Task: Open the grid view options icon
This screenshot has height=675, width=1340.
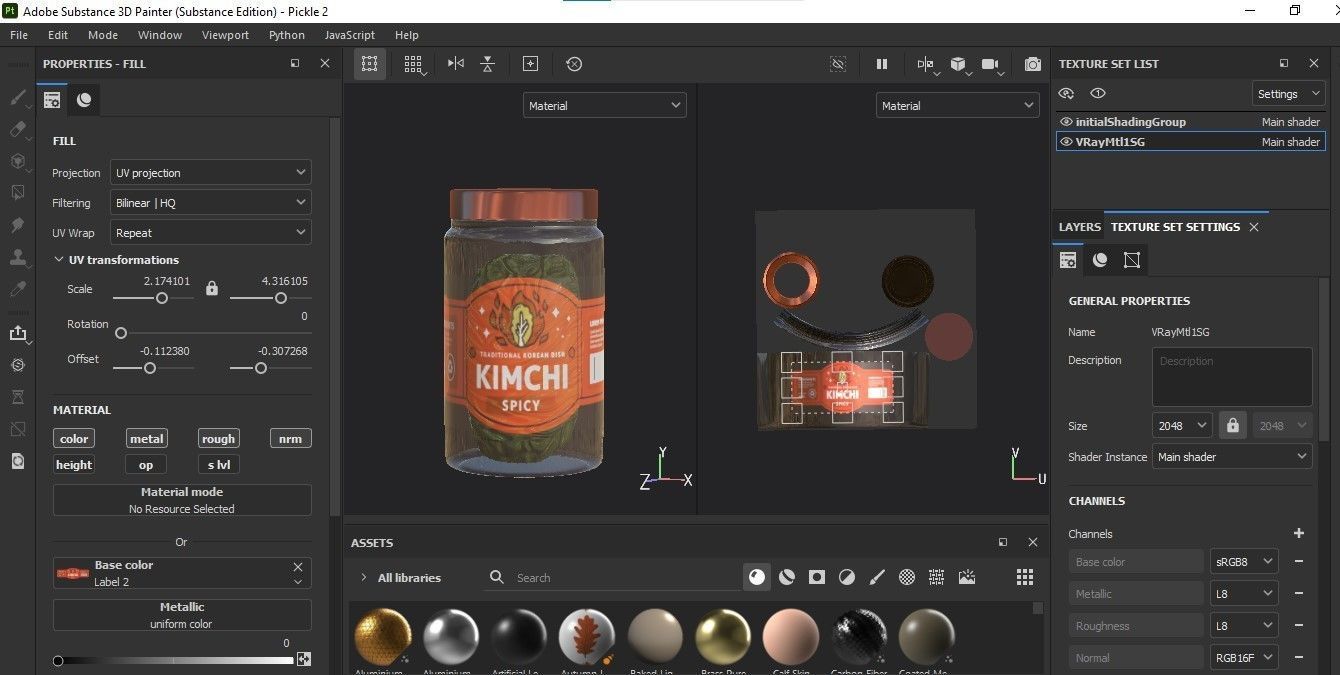Action: pos(413,64)
